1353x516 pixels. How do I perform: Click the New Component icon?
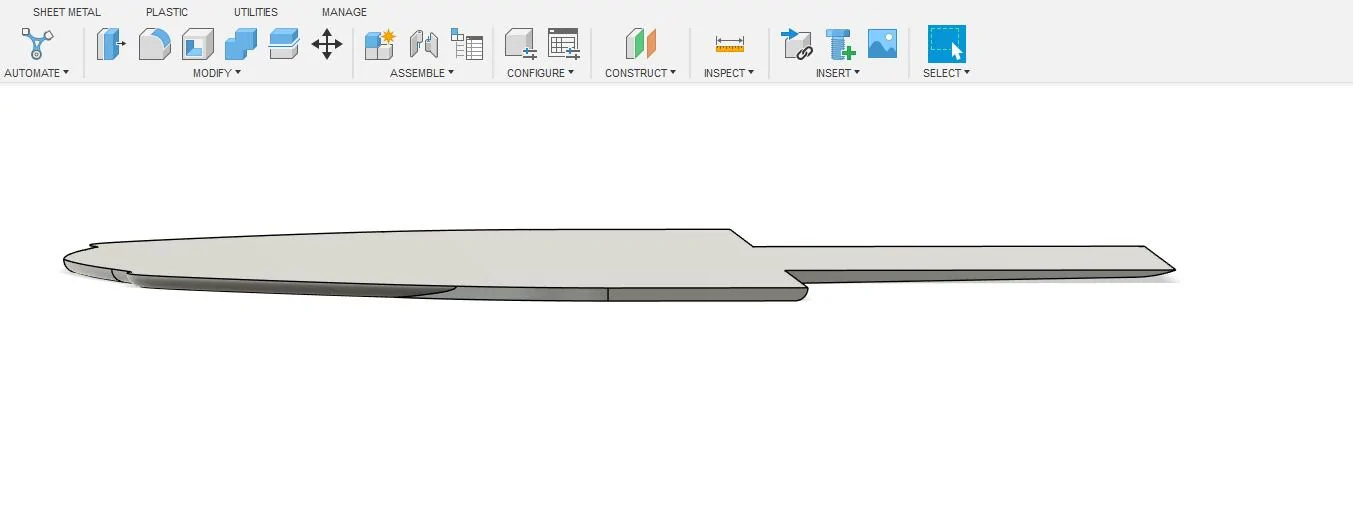[x=380, y=44]
